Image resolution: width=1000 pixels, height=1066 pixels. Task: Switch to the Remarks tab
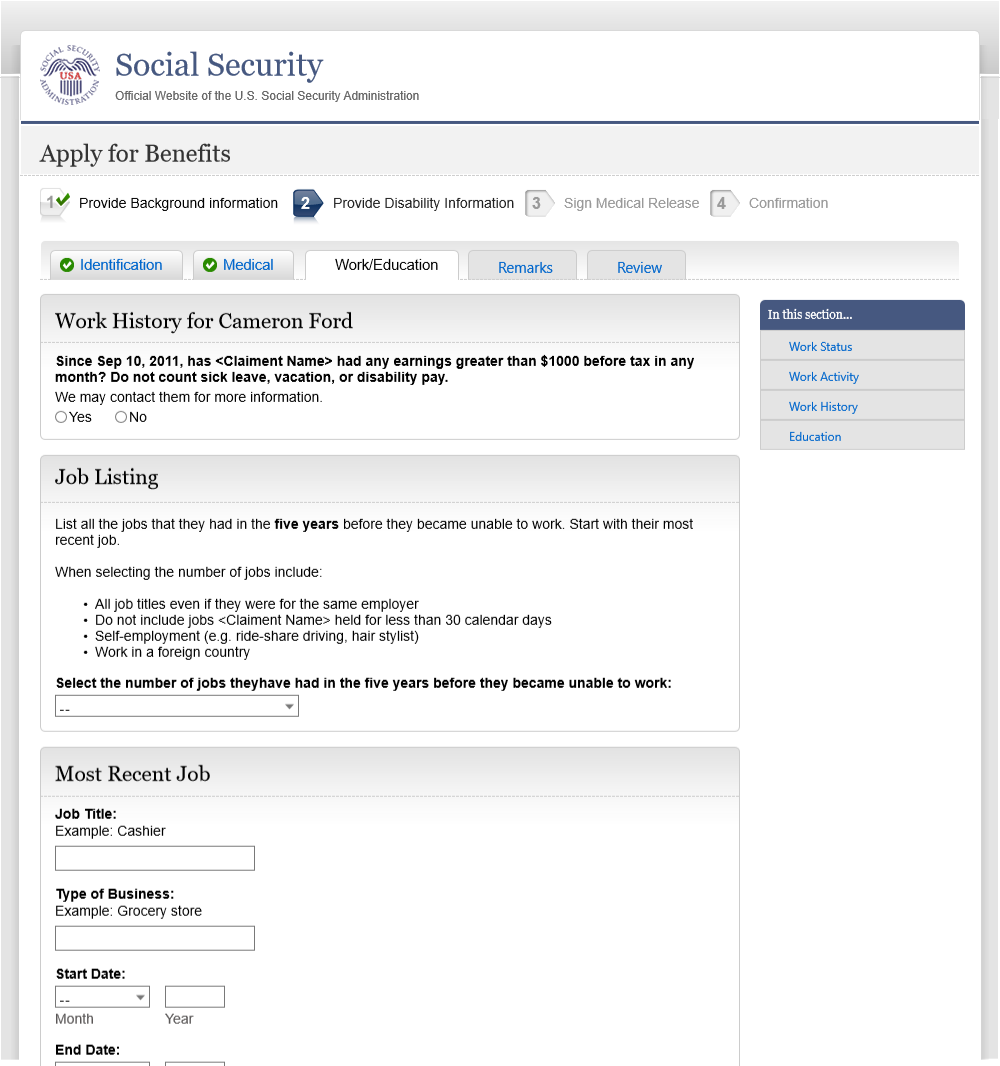click(523, 266)
